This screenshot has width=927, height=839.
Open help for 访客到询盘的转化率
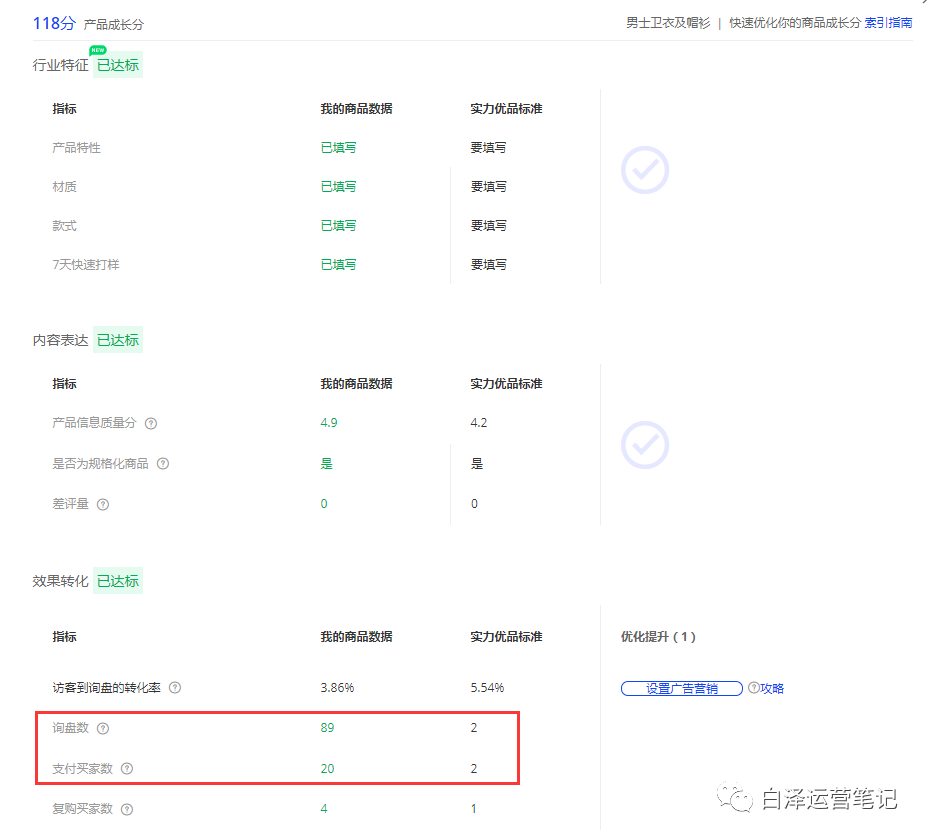[x=176, y=688]
